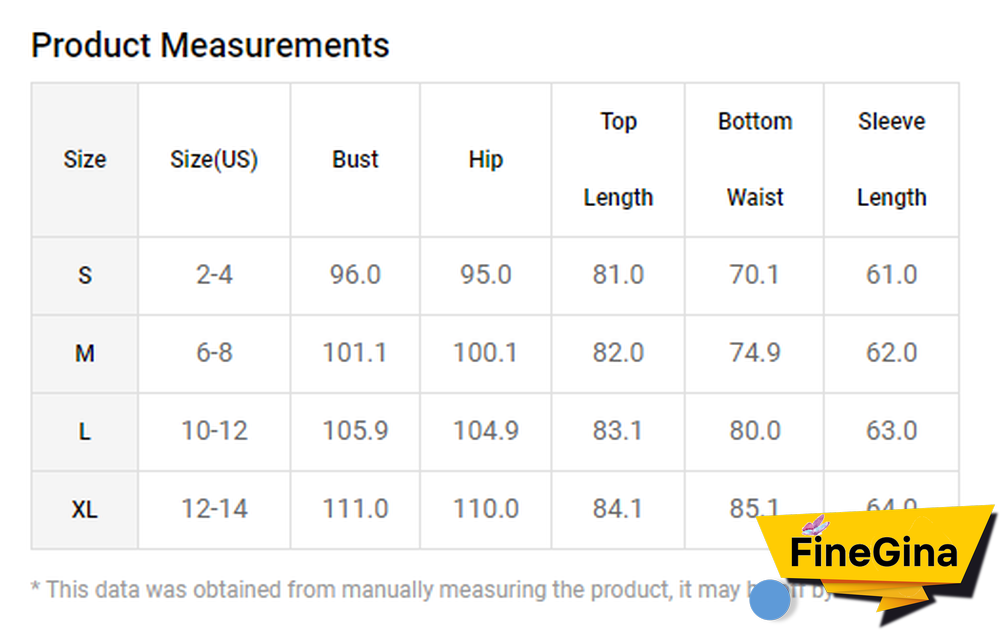Select the Size column header
Viewport: 1000px width, 630px height.
coord(85,160)
